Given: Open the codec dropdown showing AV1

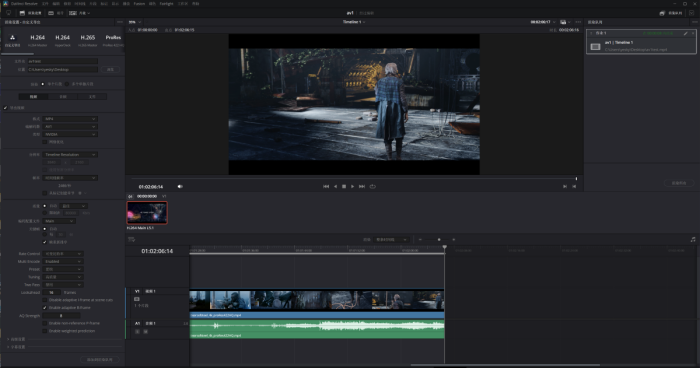Looking at the screenshot, I should pyautogui.click(x=70, y=126).
